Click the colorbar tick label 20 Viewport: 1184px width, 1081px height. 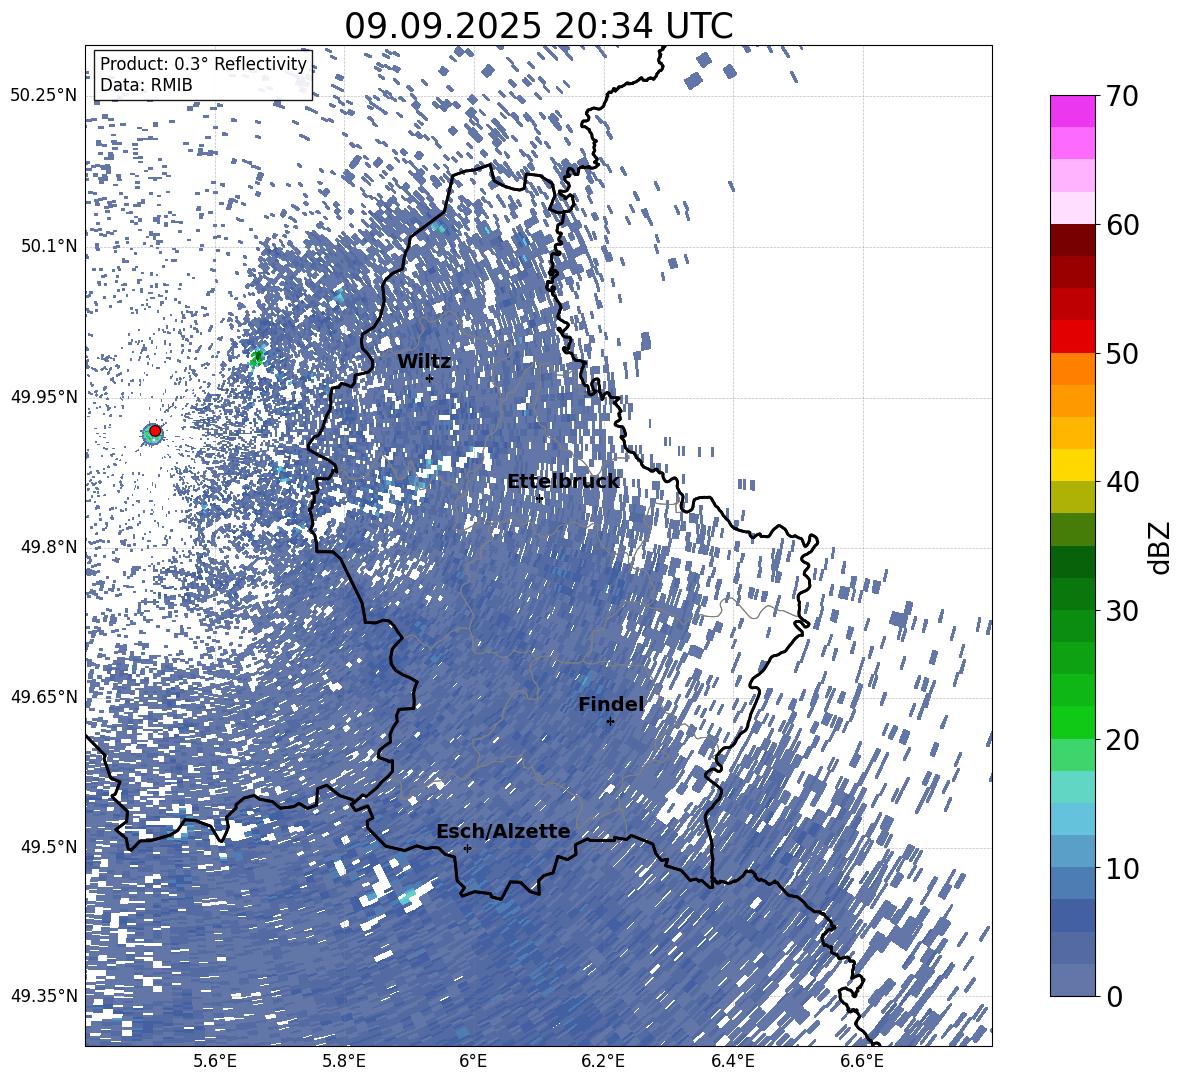click(1122, 740)
